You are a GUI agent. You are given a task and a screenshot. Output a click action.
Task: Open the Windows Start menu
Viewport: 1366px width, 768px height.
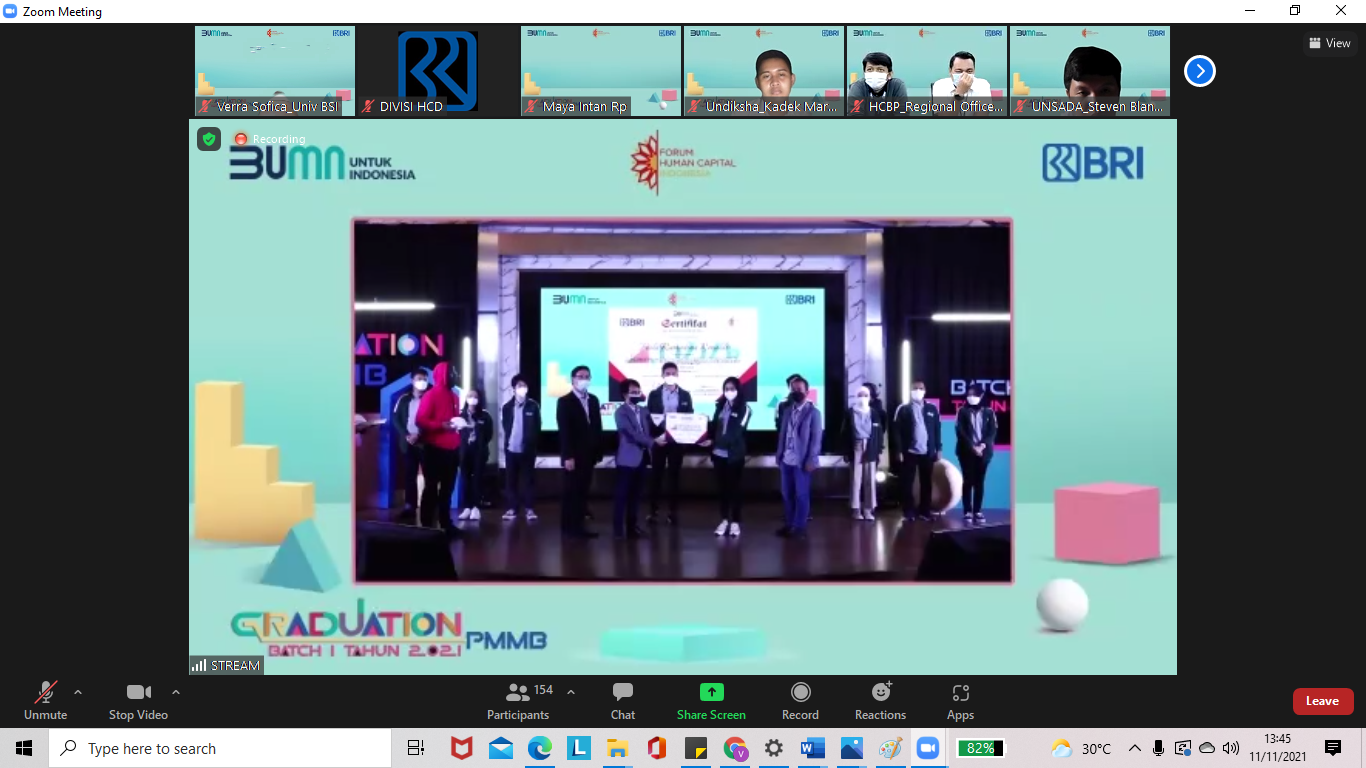coord(24,748)
